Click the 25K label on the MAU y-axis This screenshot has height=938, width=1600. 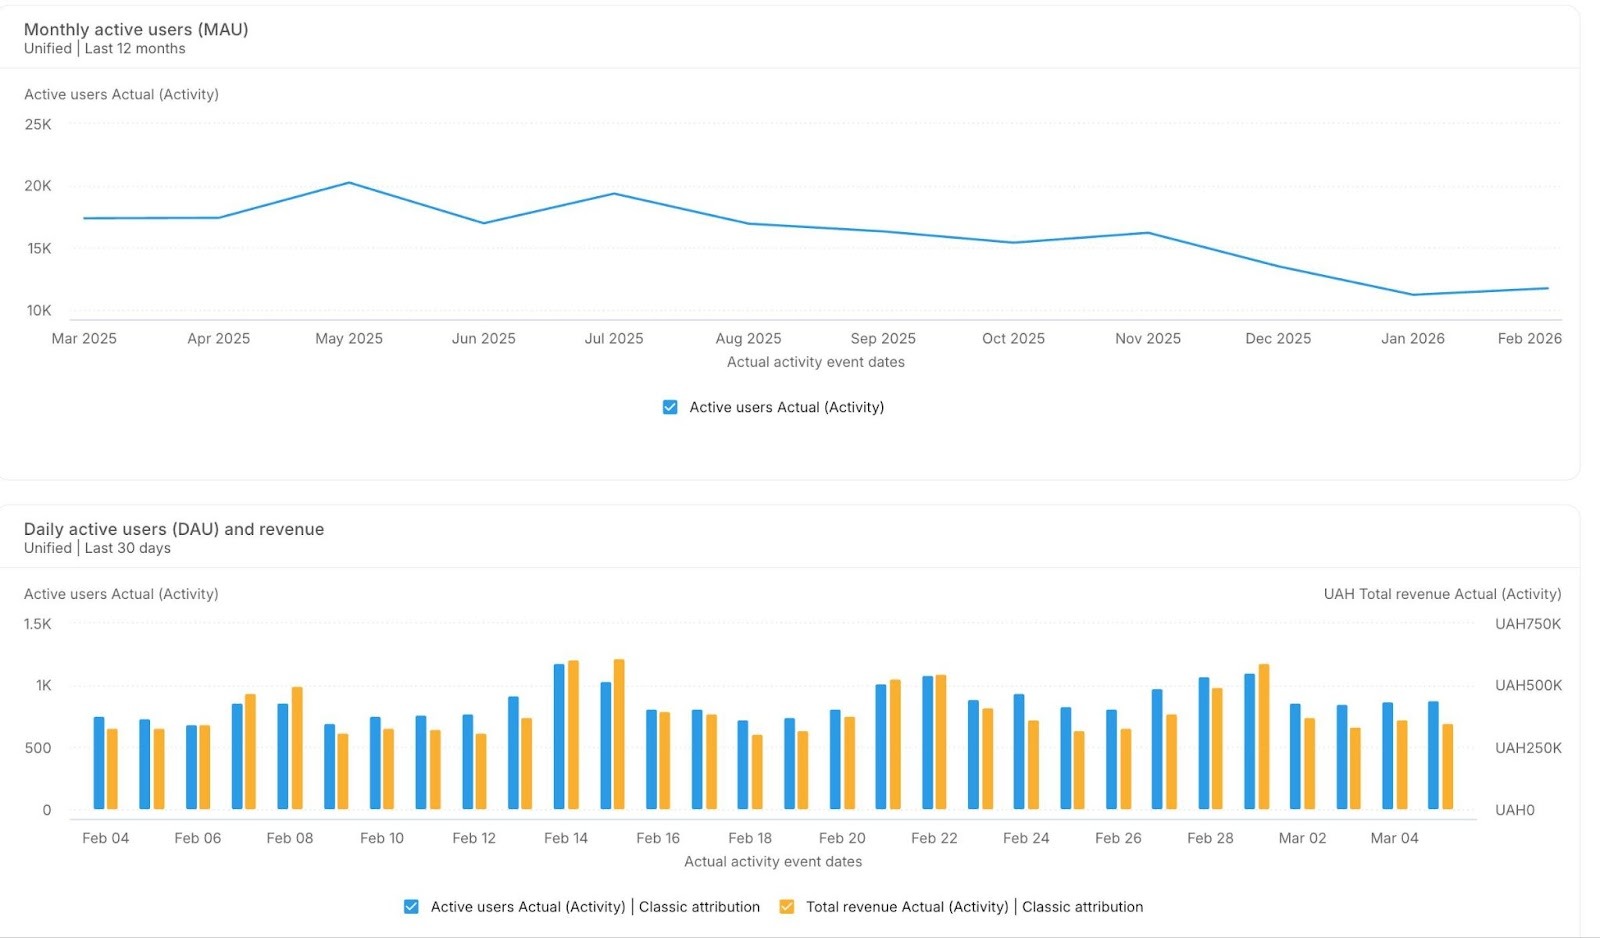point(40,124)
